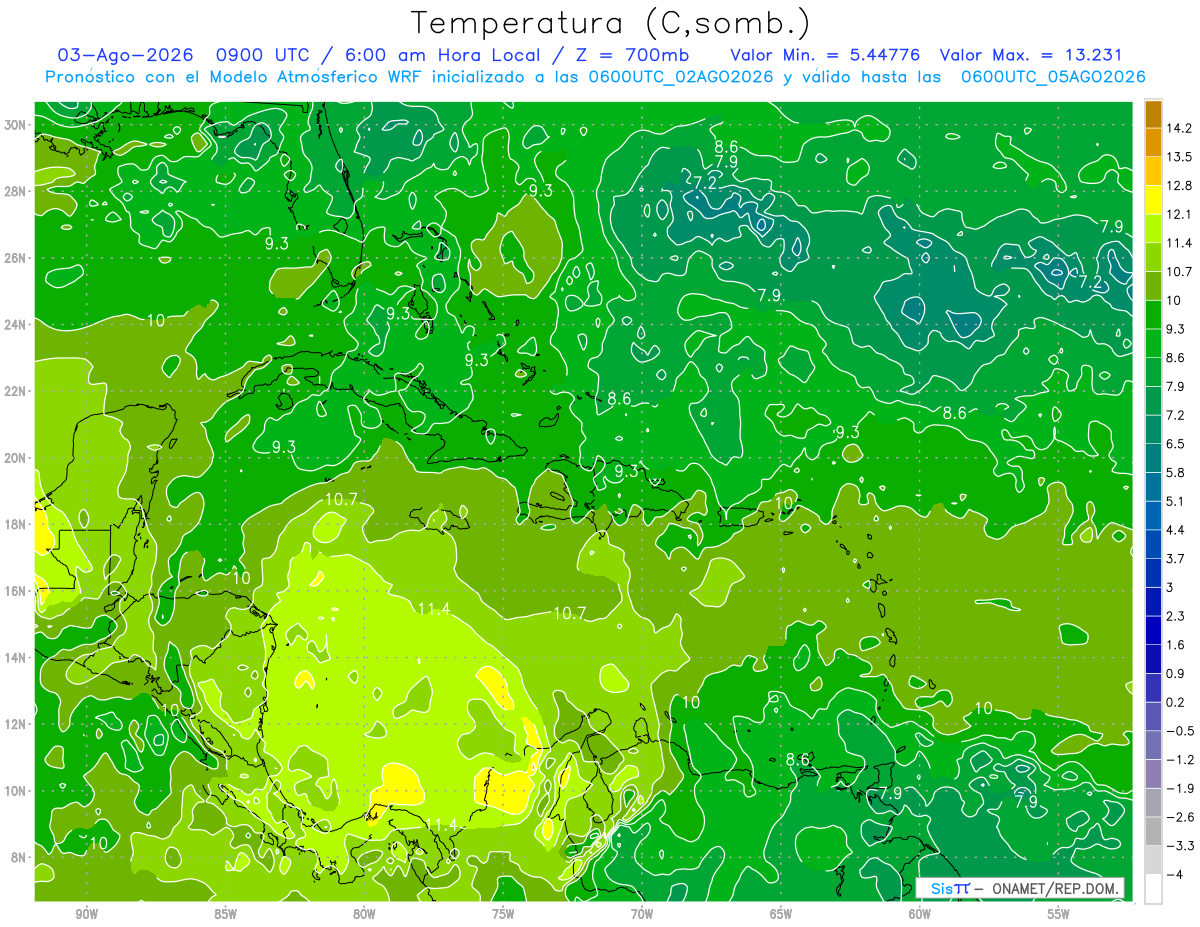Click the 24N latitude axis label
The height and width of the screenshot is (927, 1200).
tap(16, 324)
